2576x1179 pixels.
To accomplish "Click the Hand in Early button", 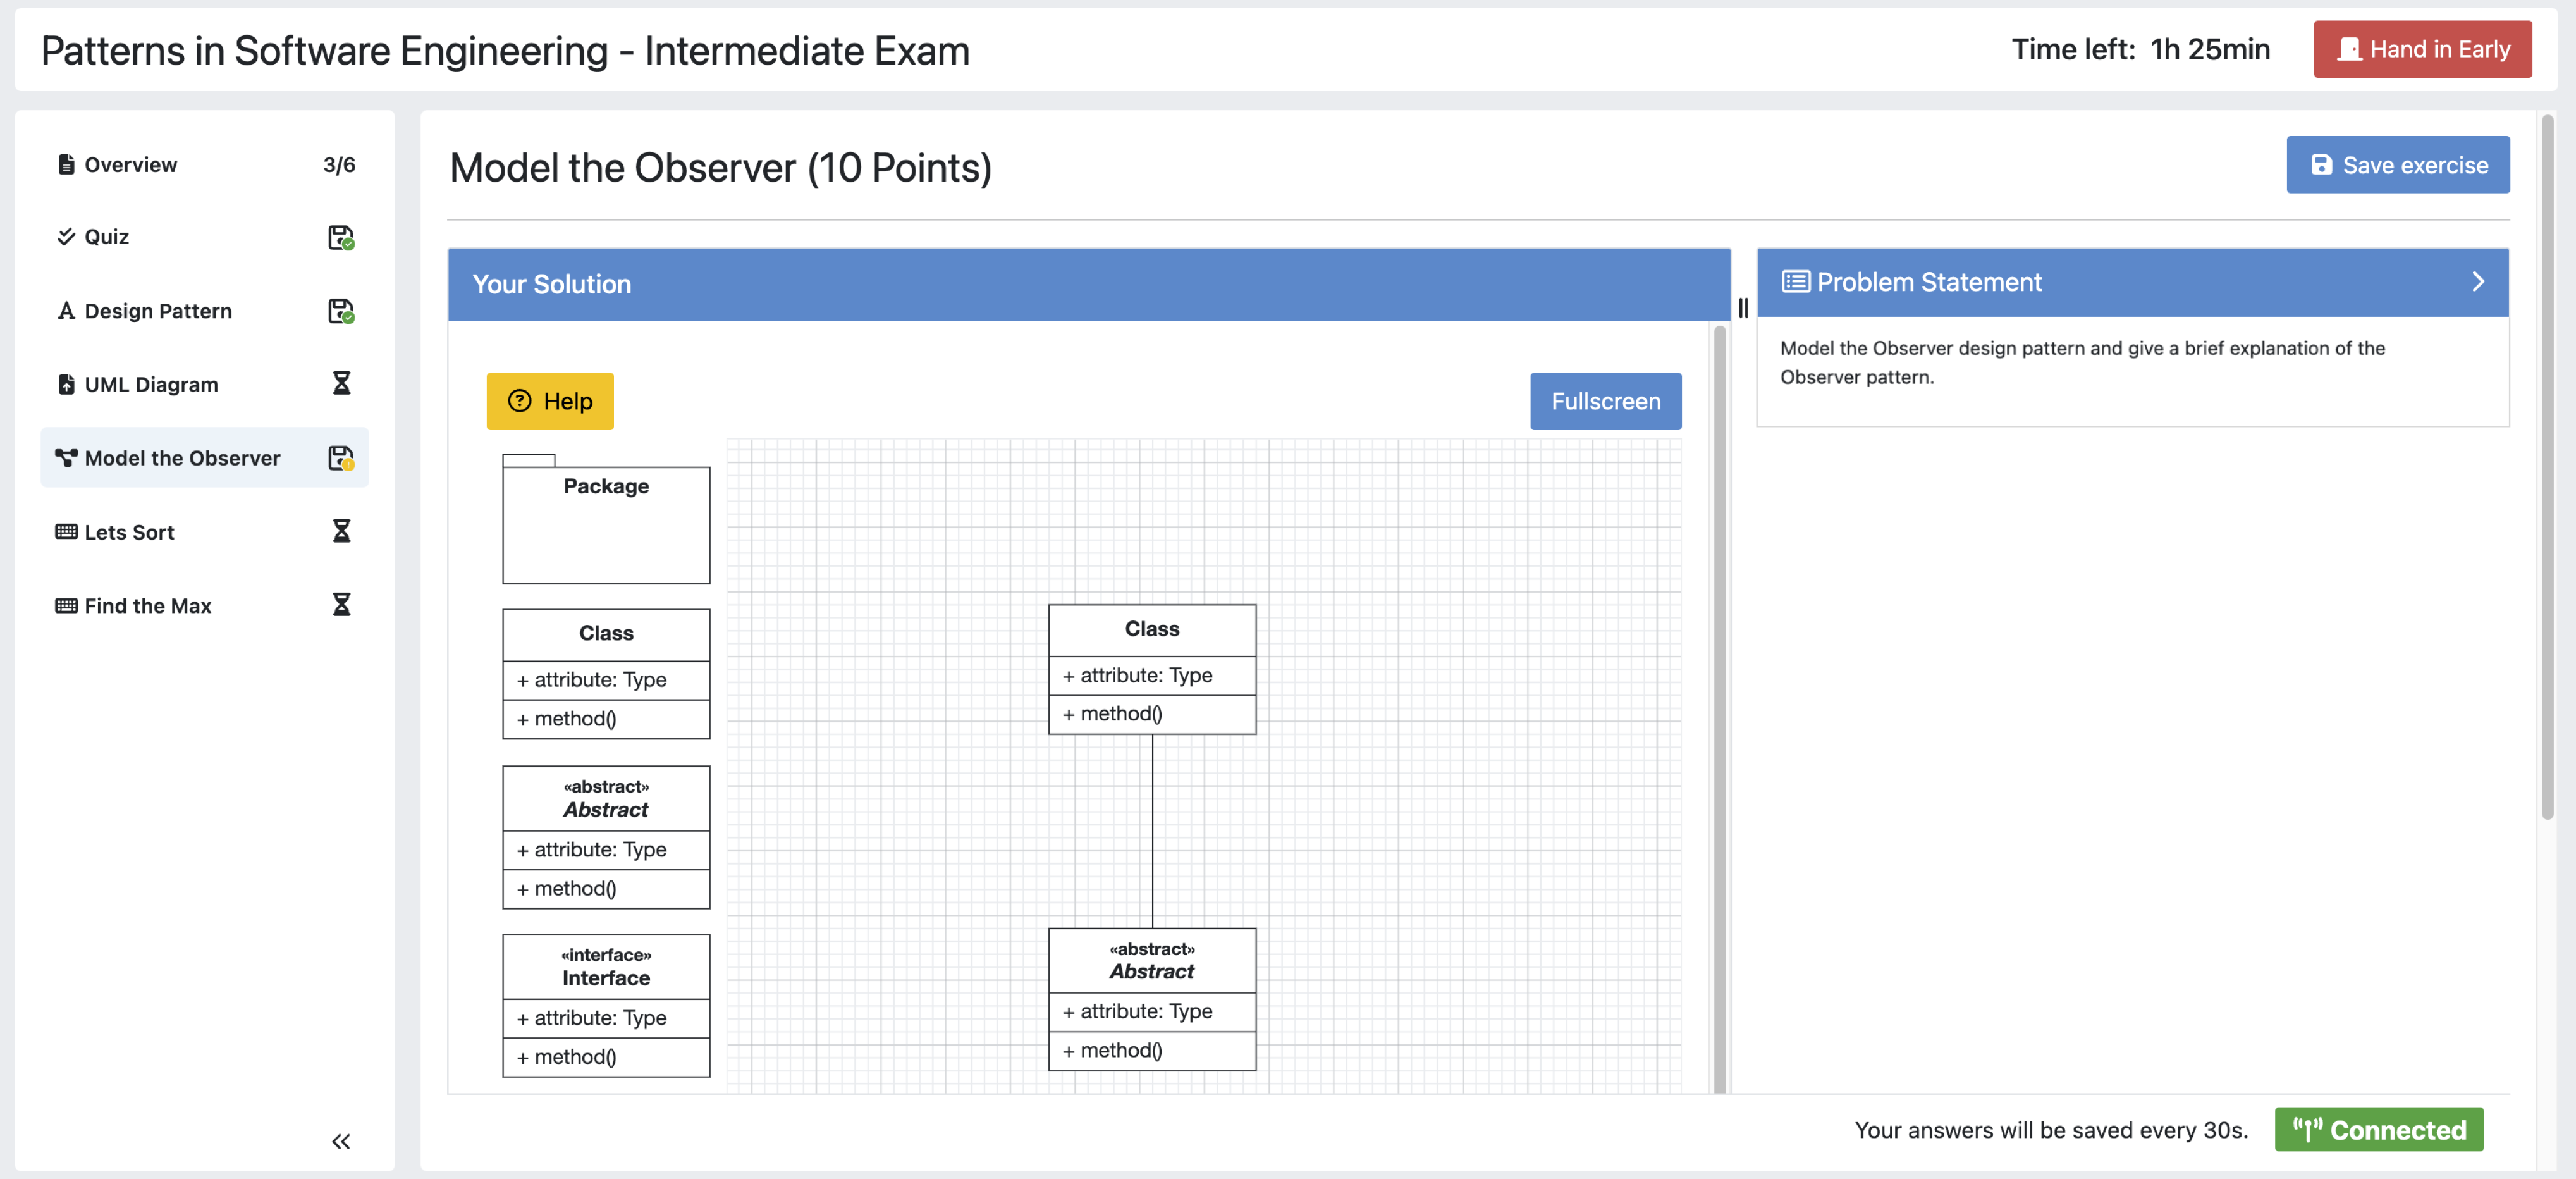I will (2422, 49).
